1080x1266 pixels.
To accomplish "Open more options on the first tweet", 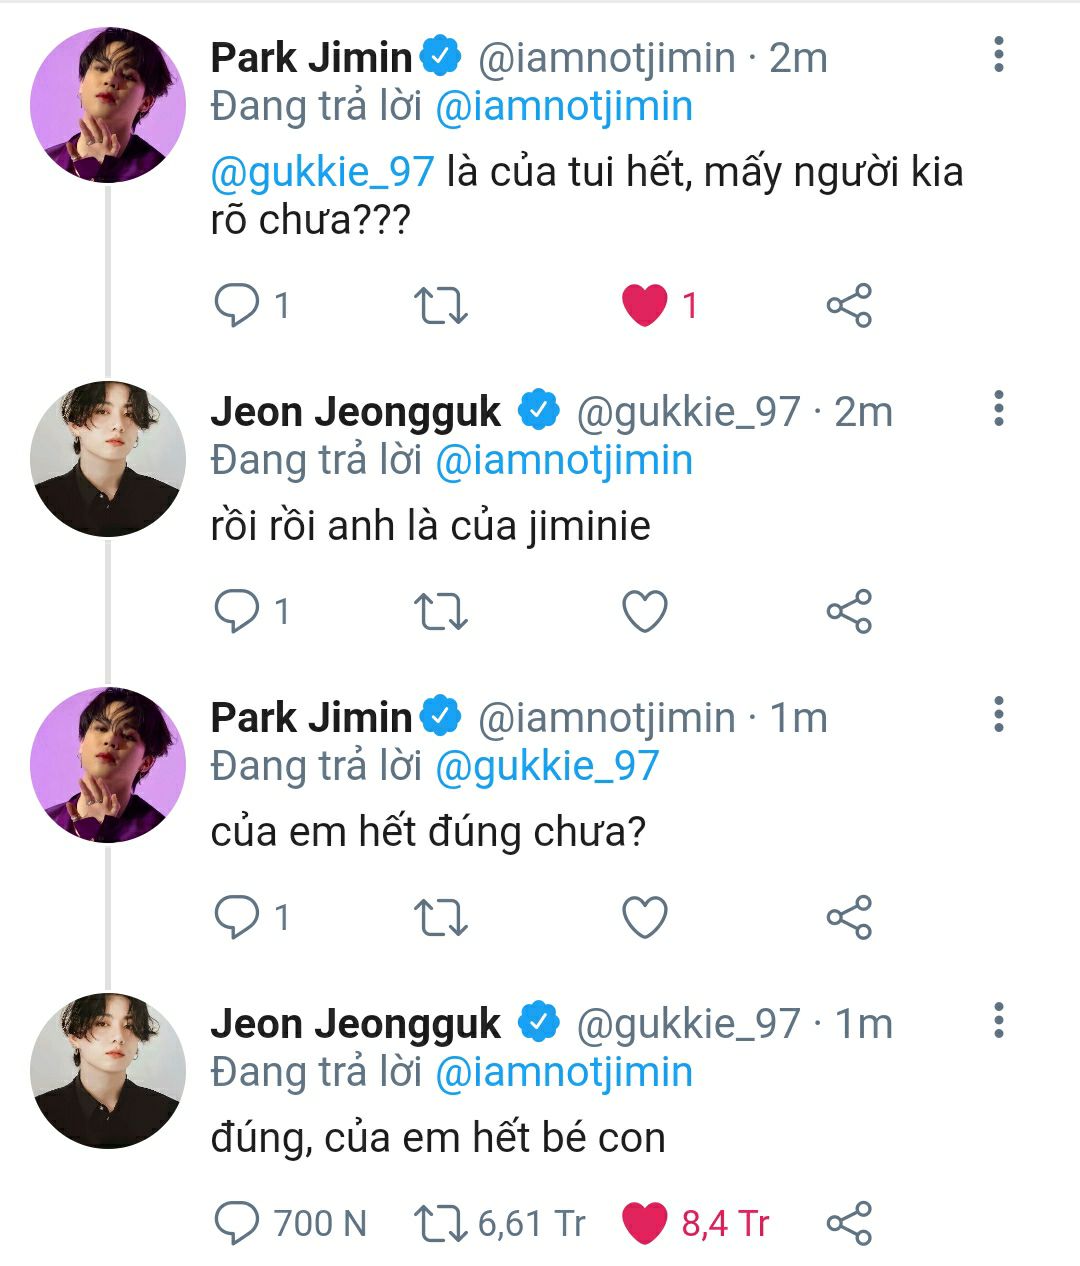I will [x=998, y=55].
